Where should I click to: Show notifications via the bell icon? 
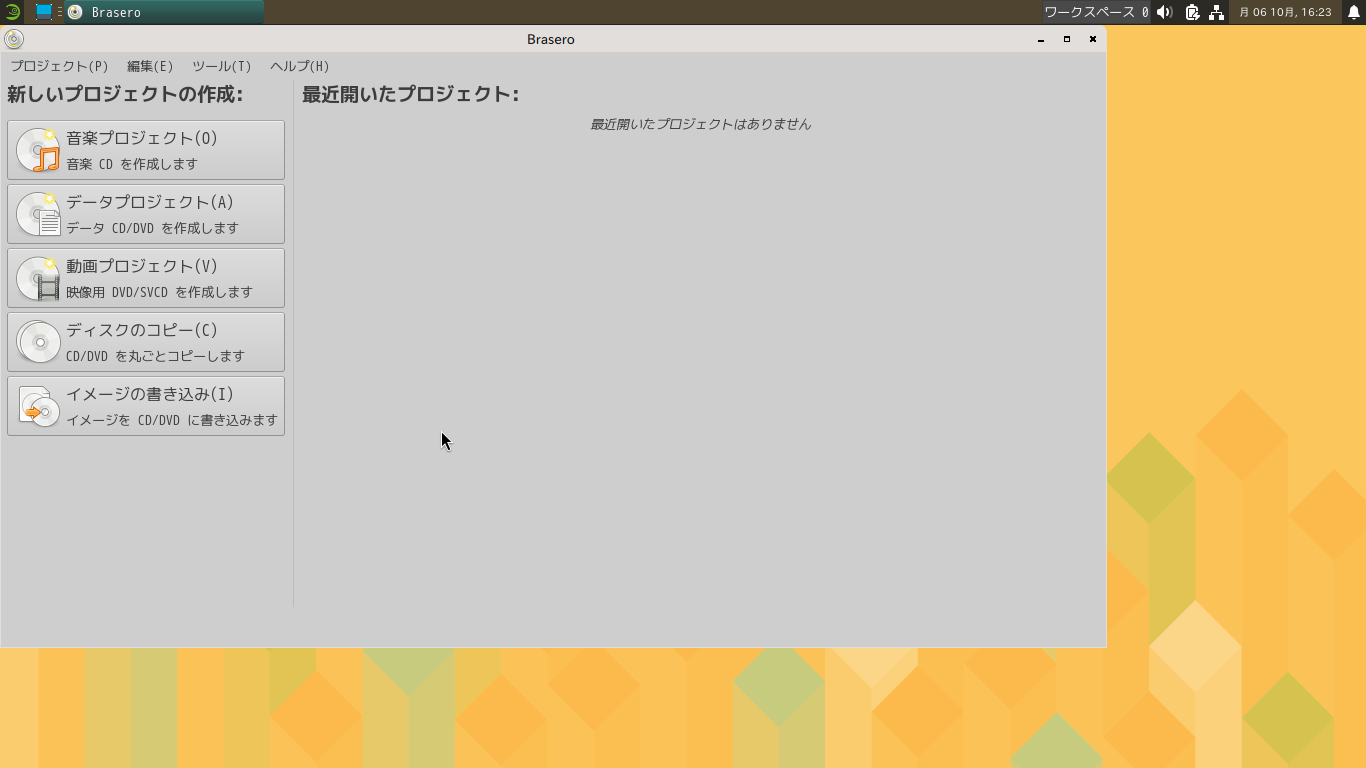pyautogui.click(x=1354, y=12)
